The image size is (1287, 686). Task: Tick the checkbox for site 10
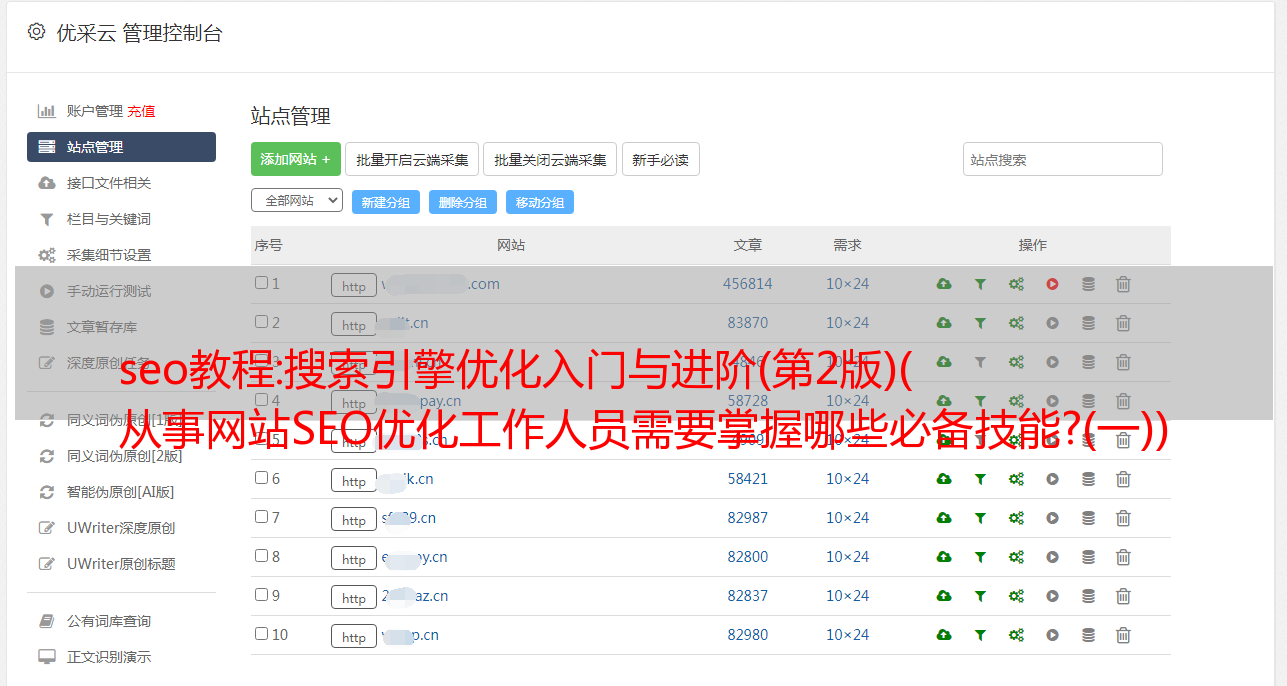[x=261, y=634]
